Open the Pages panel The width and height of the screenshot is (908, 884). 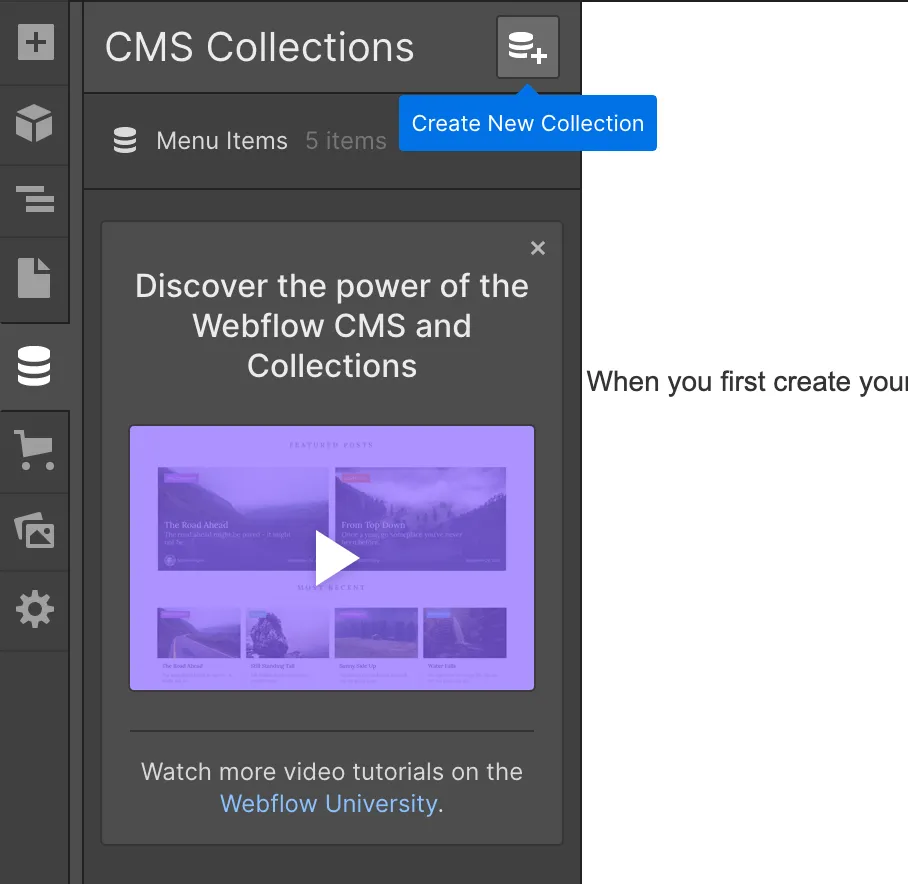click(x=34, y=278)
